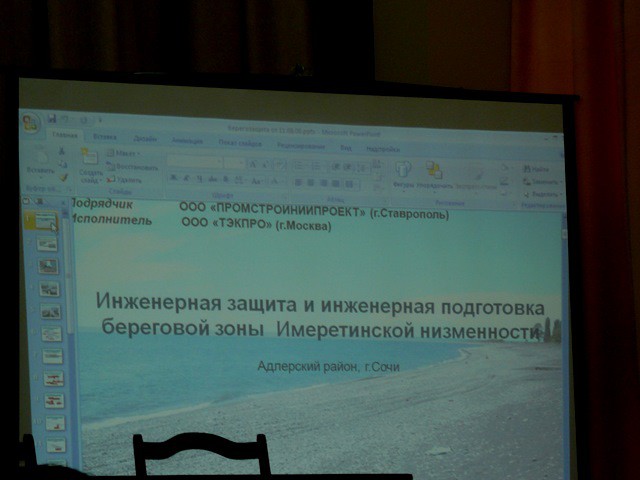Open the Фигуры (Shapes) gallery
This screenshot has width=640, height=480.
pyautogui.click(x=403, y=169)
